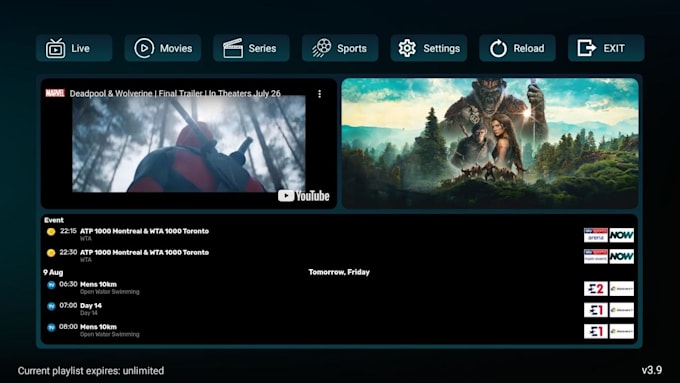Click Sky Sports Arena channel logo

(x=596, y=235)
